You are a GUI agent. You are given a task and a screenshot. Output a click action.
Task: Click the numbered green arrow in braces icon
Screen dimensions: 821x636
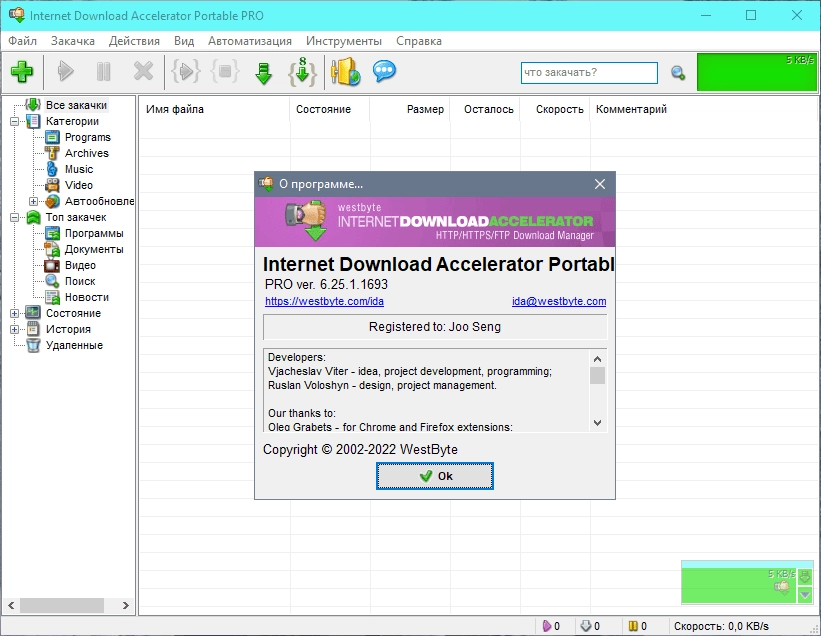303,72
